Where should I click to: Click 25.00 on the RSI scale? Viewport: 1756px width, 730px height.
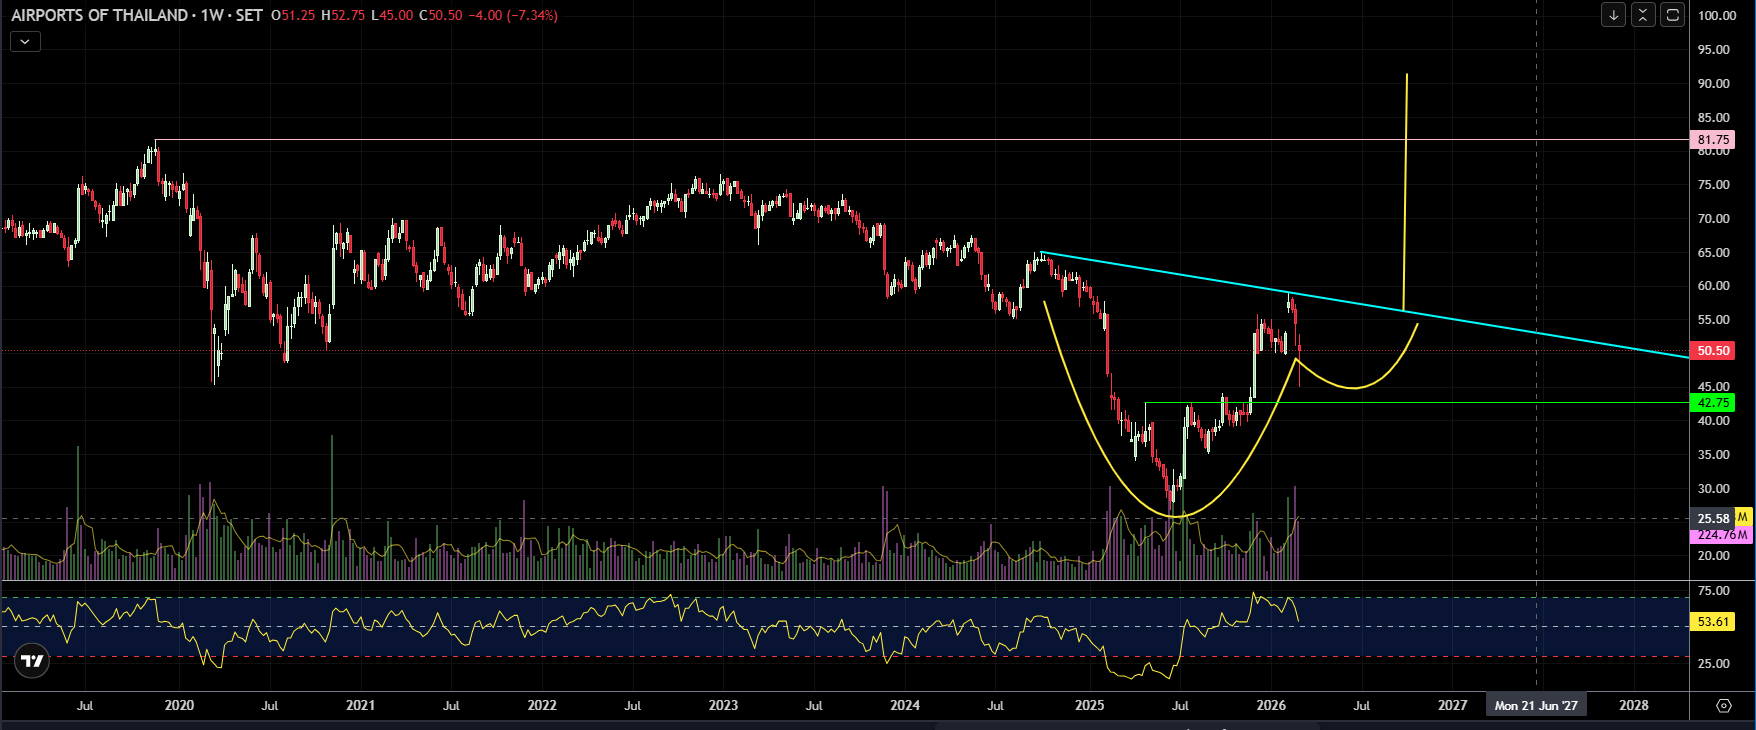pos(1714,664)
